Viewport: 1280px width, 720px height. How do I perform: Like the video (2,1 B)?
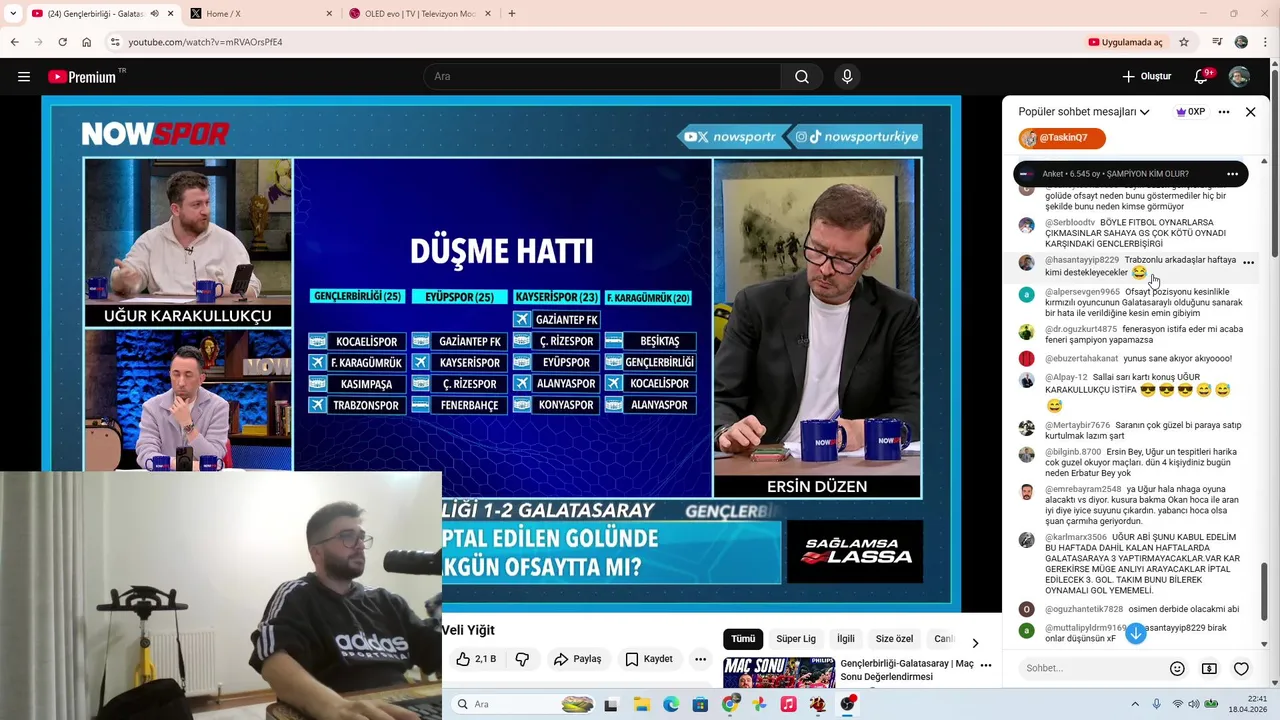[476, 659]
